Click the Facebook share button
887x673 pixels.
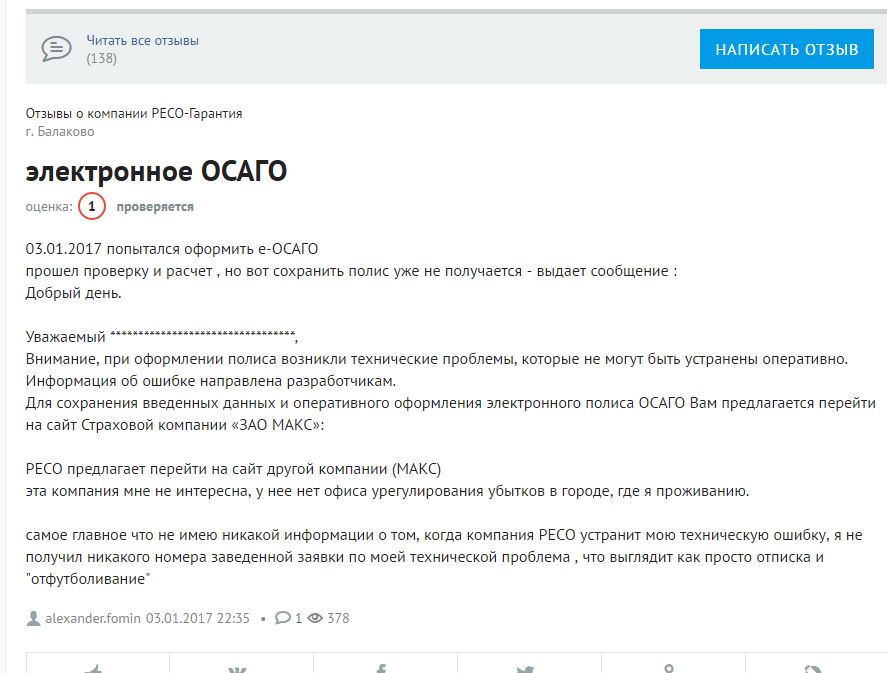[385, 665]
